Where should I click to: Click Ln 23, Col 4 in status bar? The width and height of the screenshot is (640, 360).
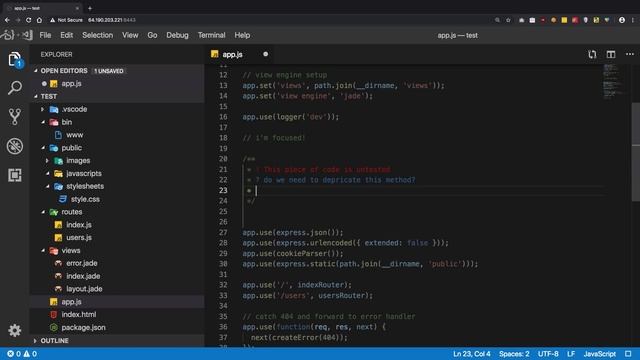click(x=471, y=354)
